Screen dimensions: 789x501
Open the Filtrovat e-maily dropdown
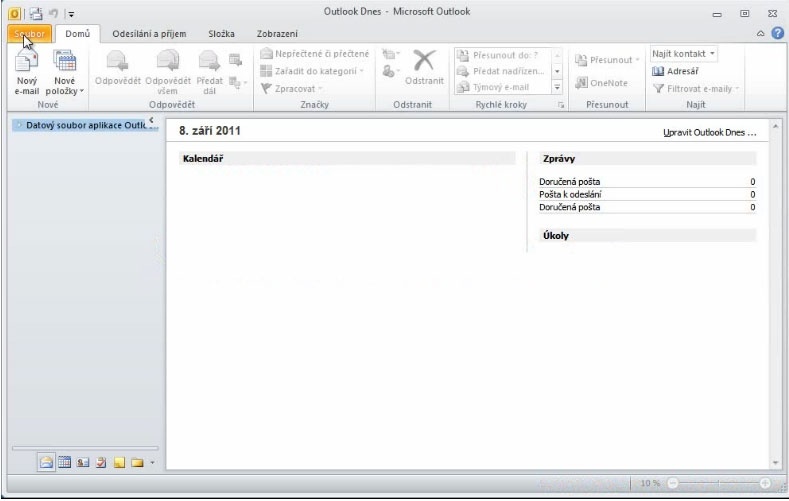coord(696,89)
